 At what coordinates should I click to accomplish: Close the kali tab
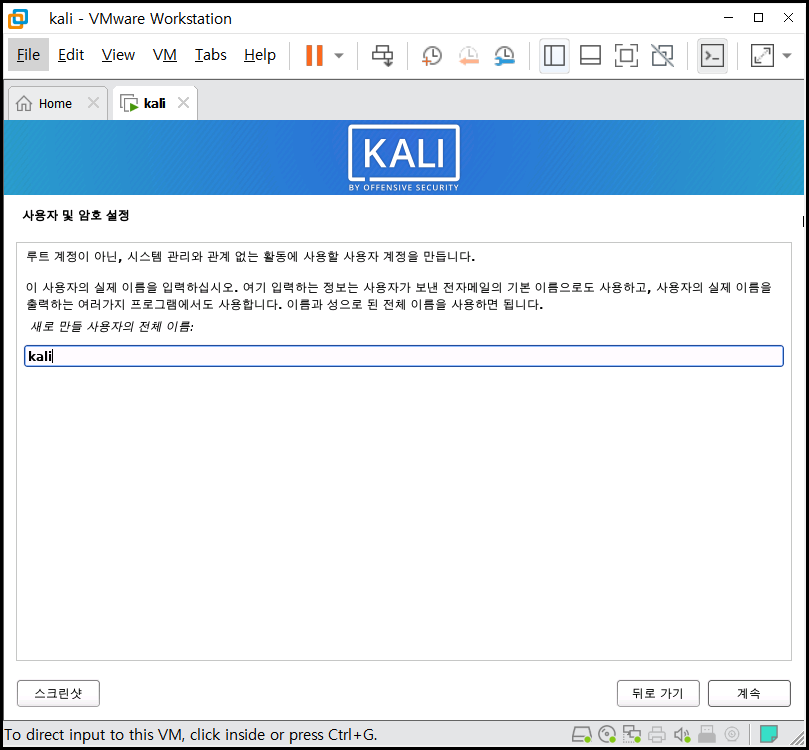[x=184, y=103]
